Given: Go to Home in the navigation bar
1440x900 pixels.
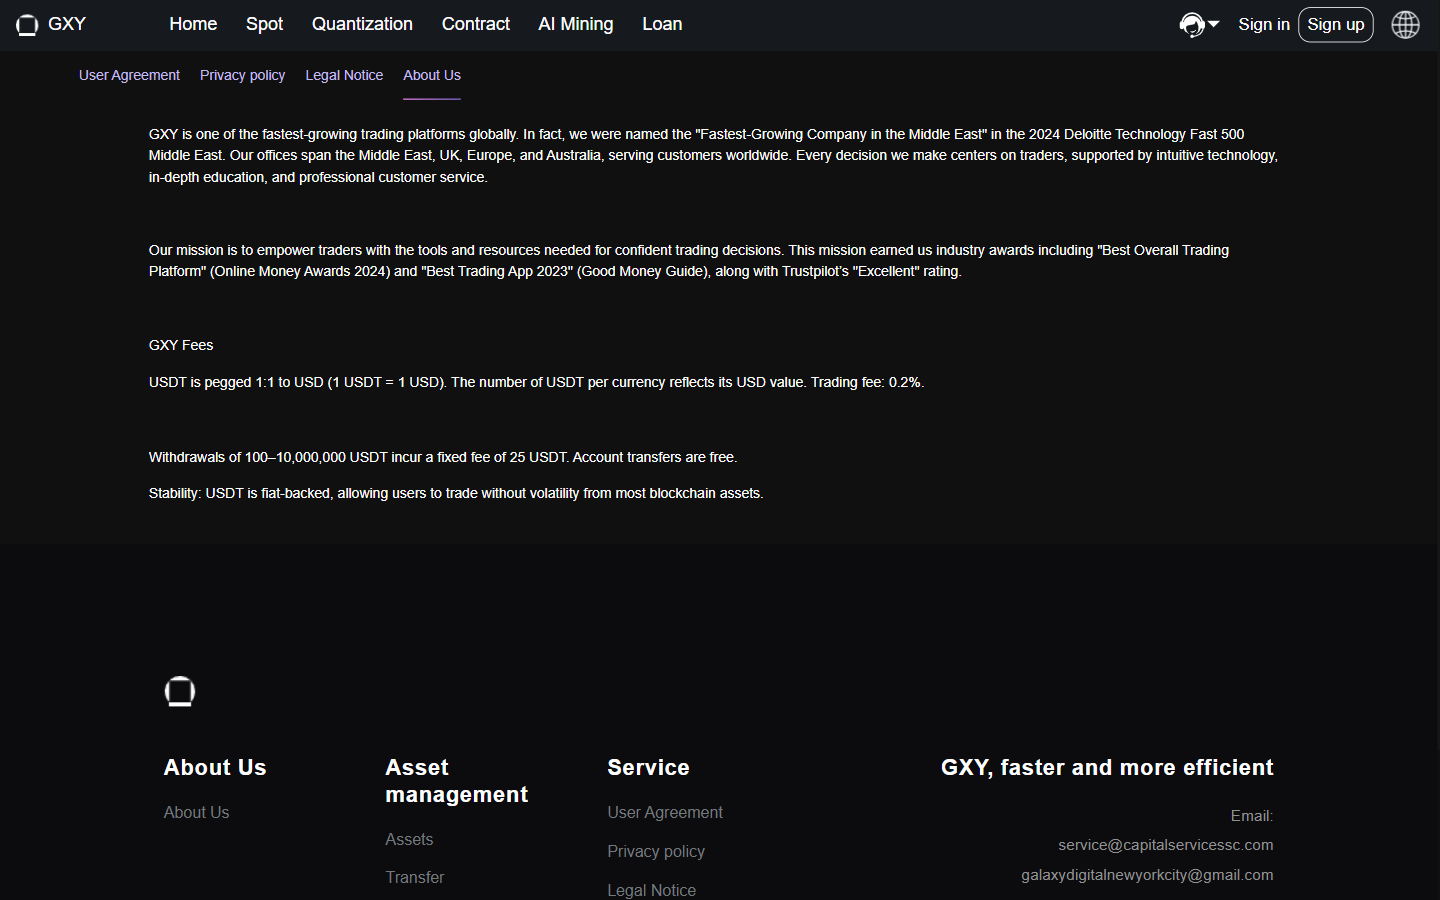Looking at the screenshot, I should tap(193, 24).
